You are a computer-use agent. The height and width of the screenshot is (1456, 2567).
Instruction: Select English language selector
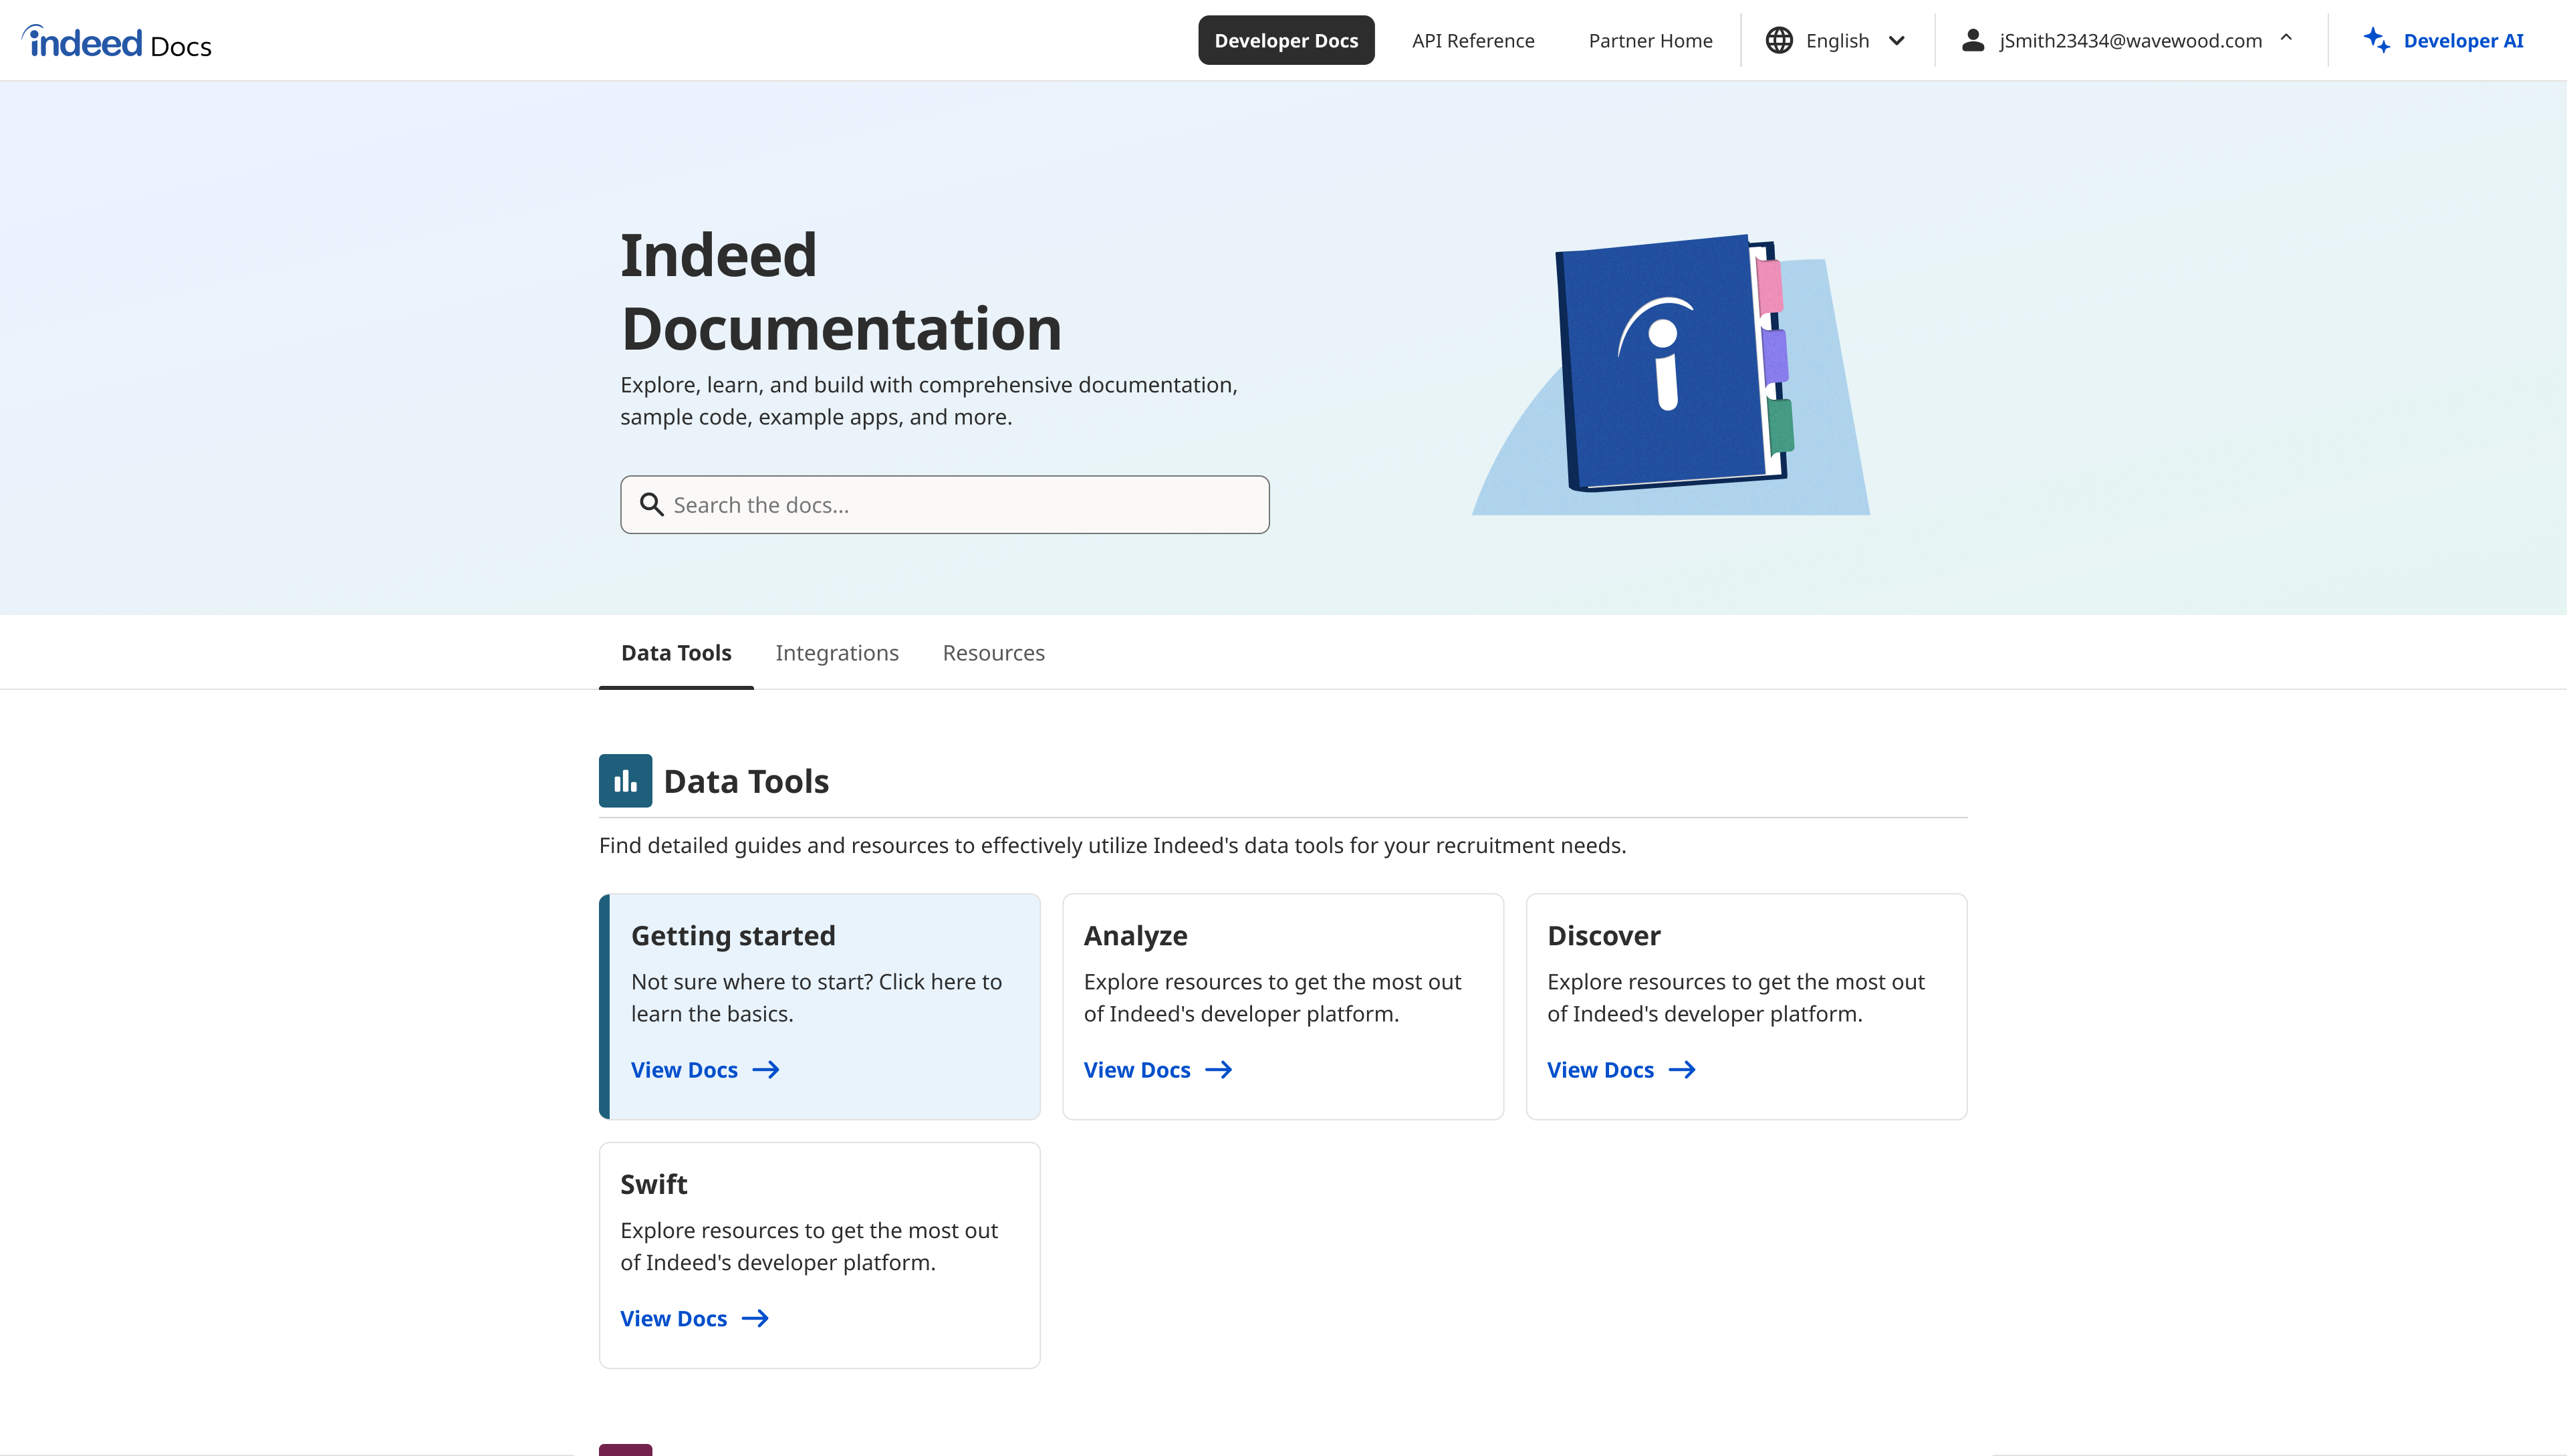point(1837,41)
